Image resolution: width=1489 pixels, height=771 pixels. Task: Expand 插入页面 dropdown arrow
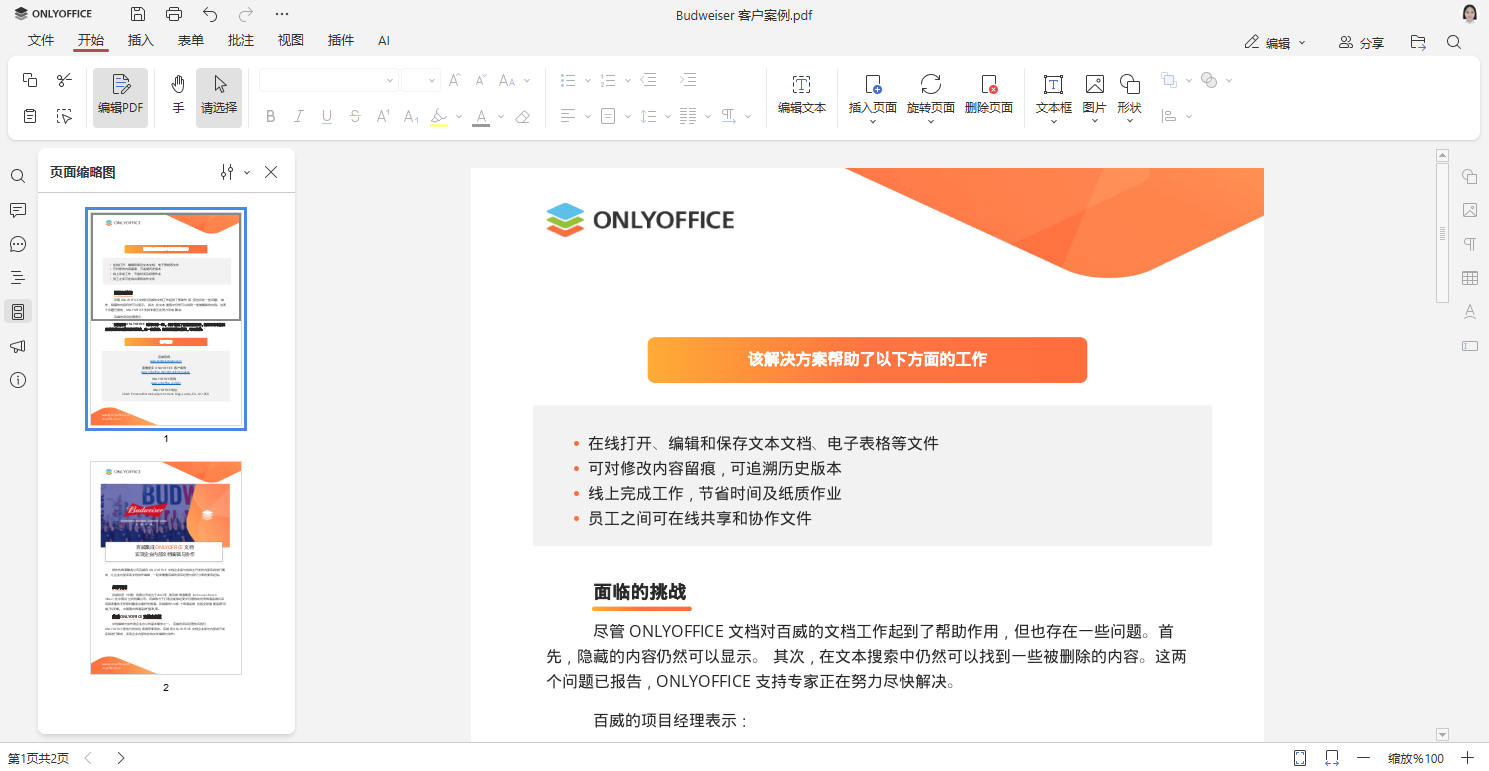tap(873, 122)
